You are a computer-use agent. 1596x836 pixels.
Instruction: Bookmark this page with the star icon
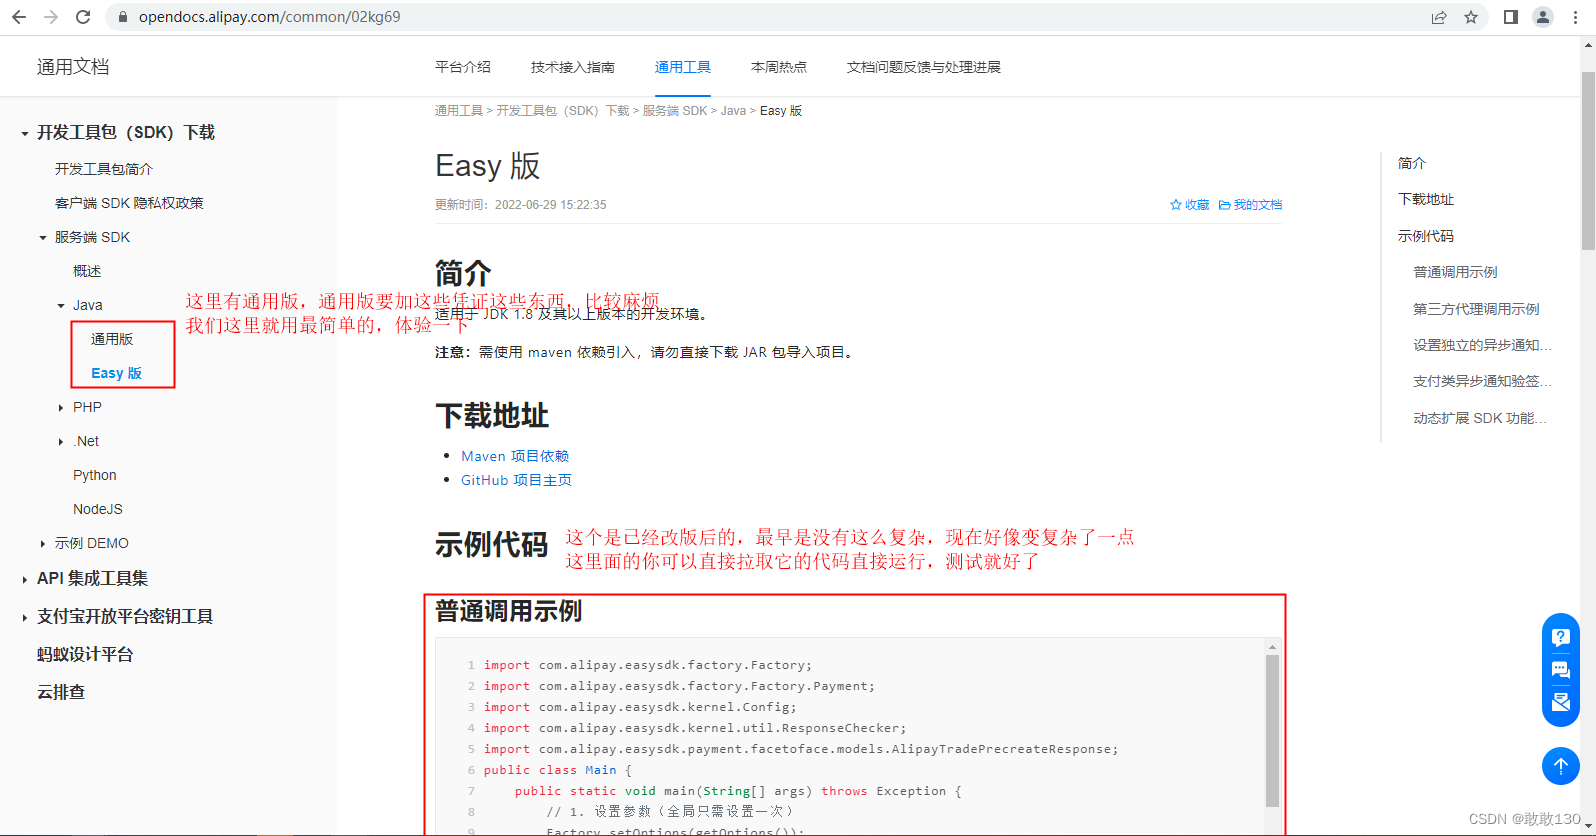point(1471,17)
